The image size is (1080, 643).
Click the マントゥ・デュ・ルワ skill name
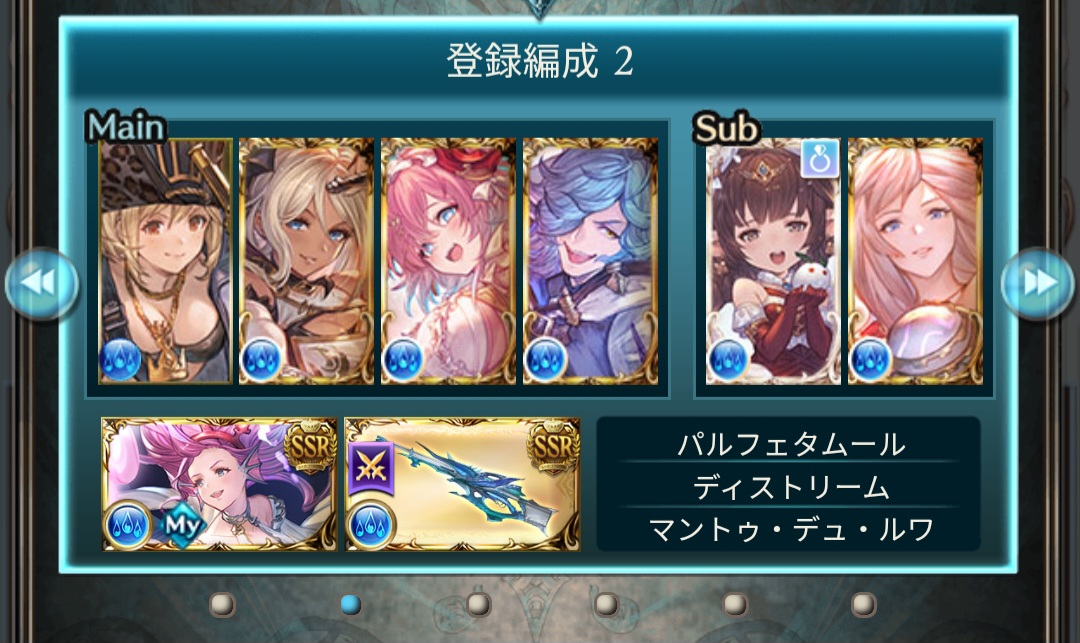791,530
